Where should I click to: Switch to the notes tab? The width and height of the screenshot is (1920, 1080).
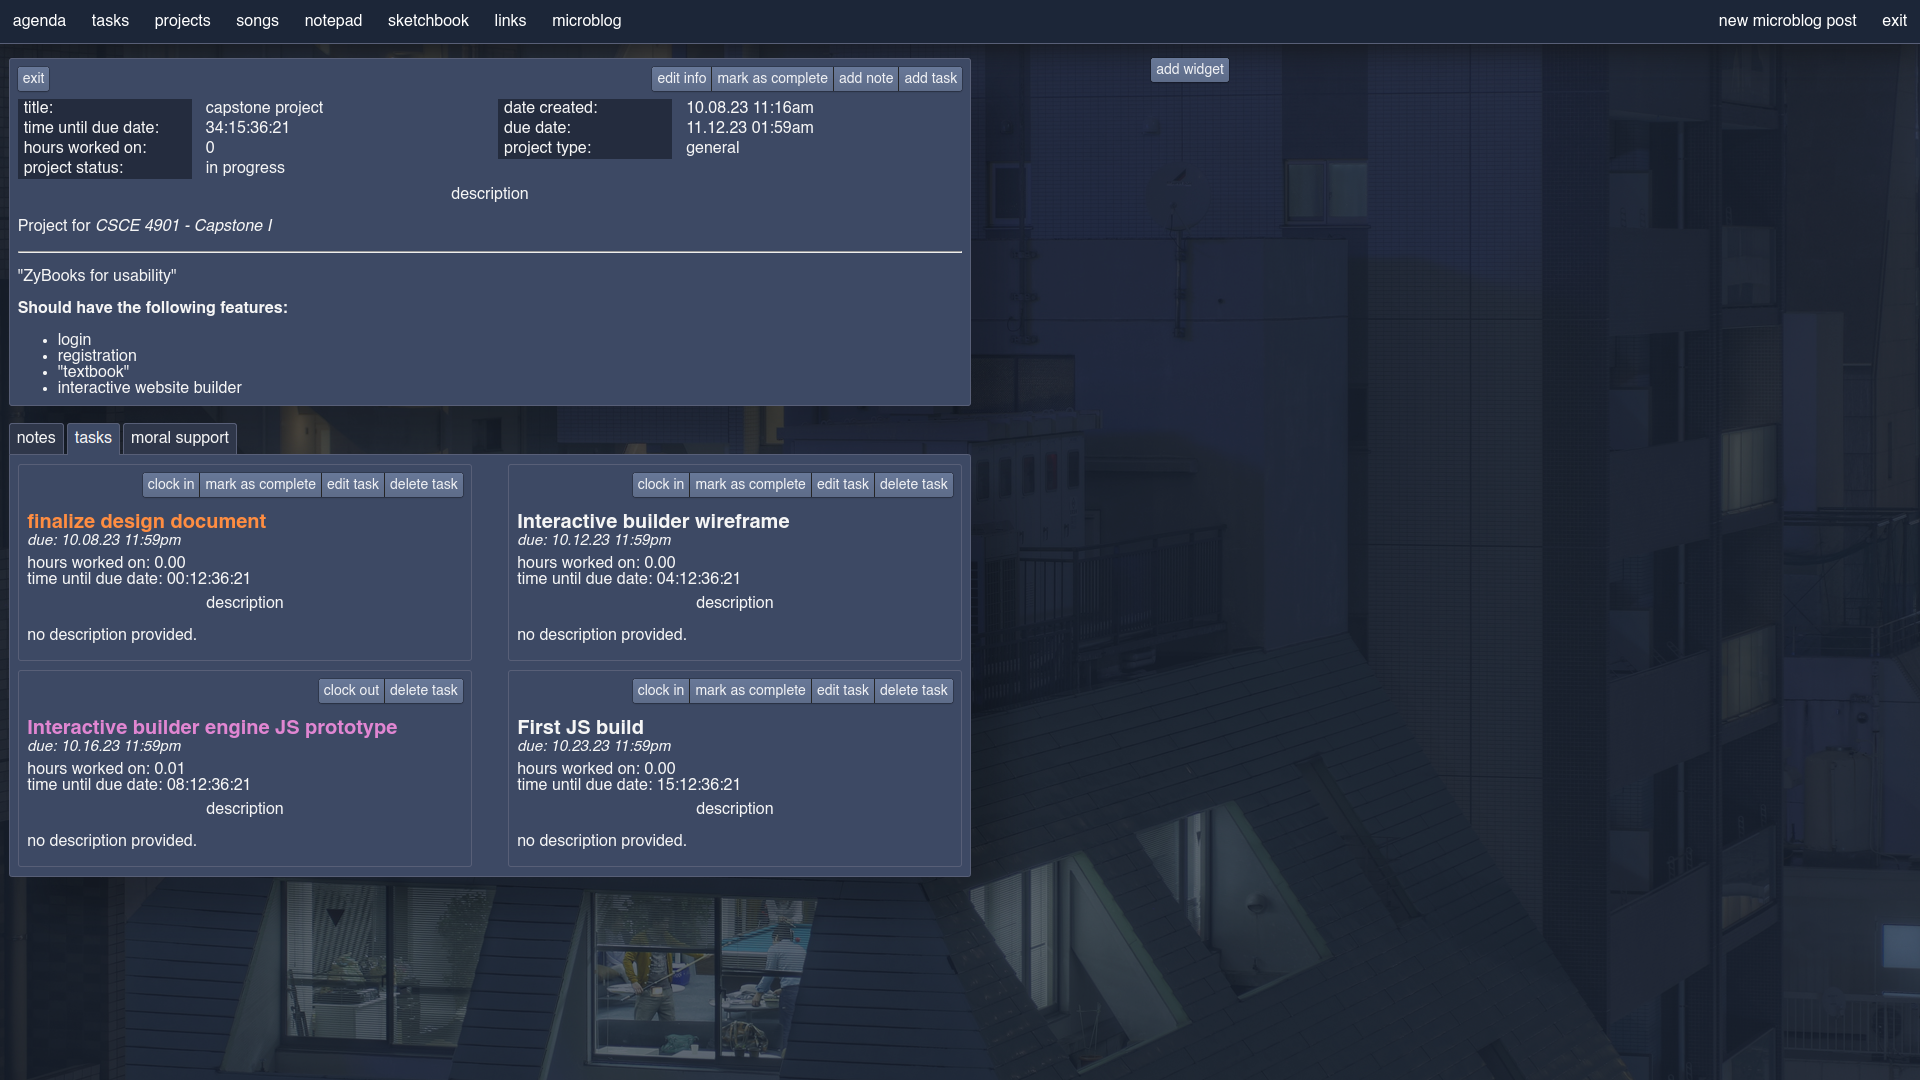click(36, 438)
